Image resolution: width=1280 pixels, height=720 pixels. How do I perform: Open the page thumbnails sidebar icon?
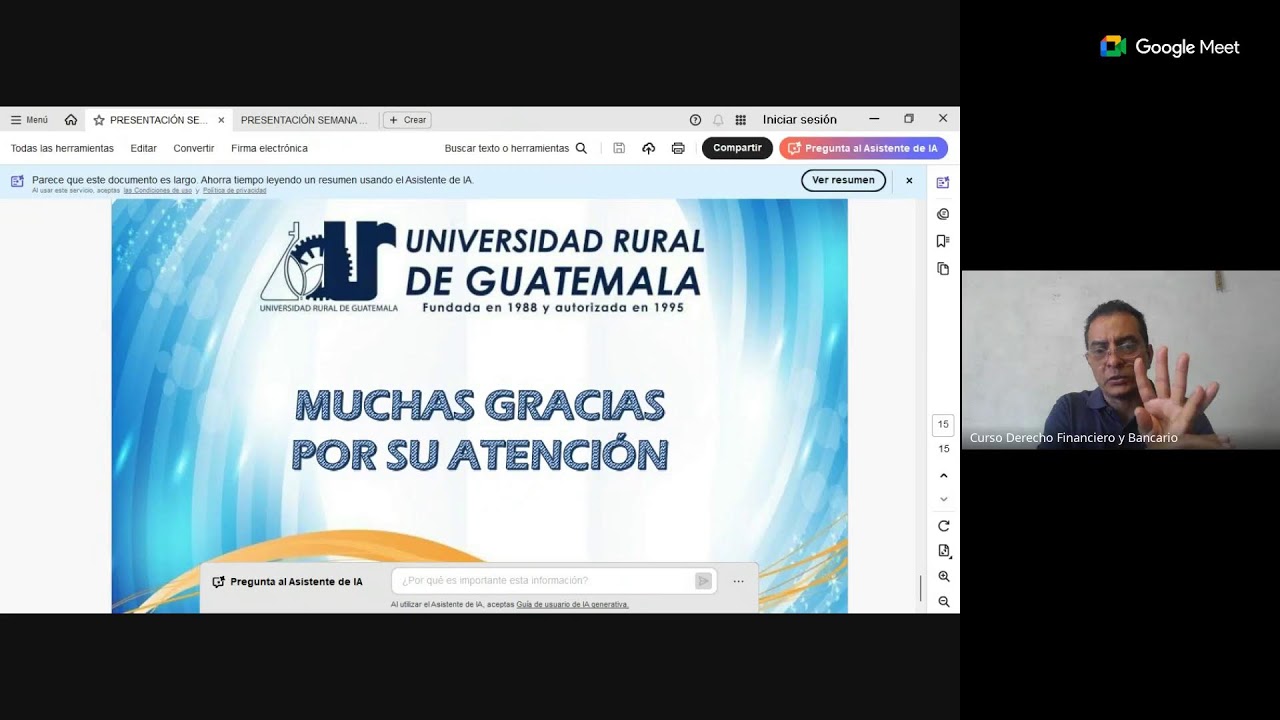point(943,269)
